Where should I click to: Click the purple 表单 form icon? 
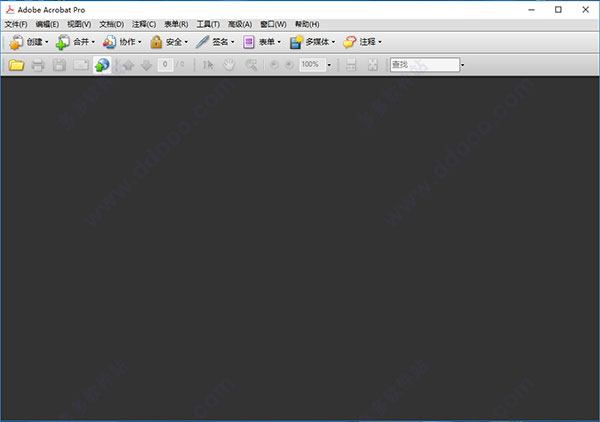point(249,42)
